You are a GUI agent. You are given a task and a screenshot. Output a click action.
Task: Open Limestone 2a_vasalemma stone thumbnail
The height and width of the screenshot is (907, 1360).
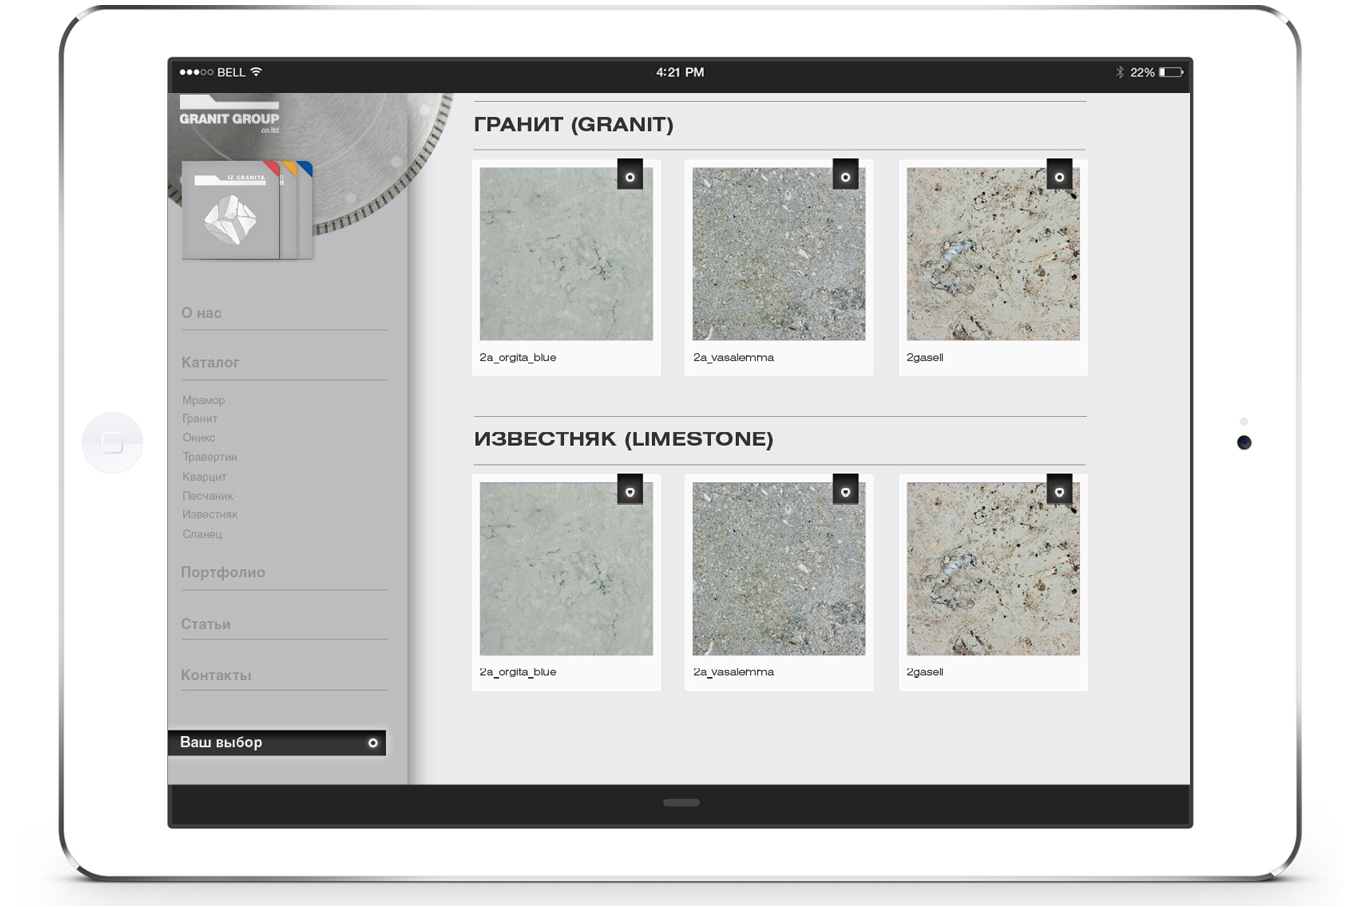pos(779,569)
